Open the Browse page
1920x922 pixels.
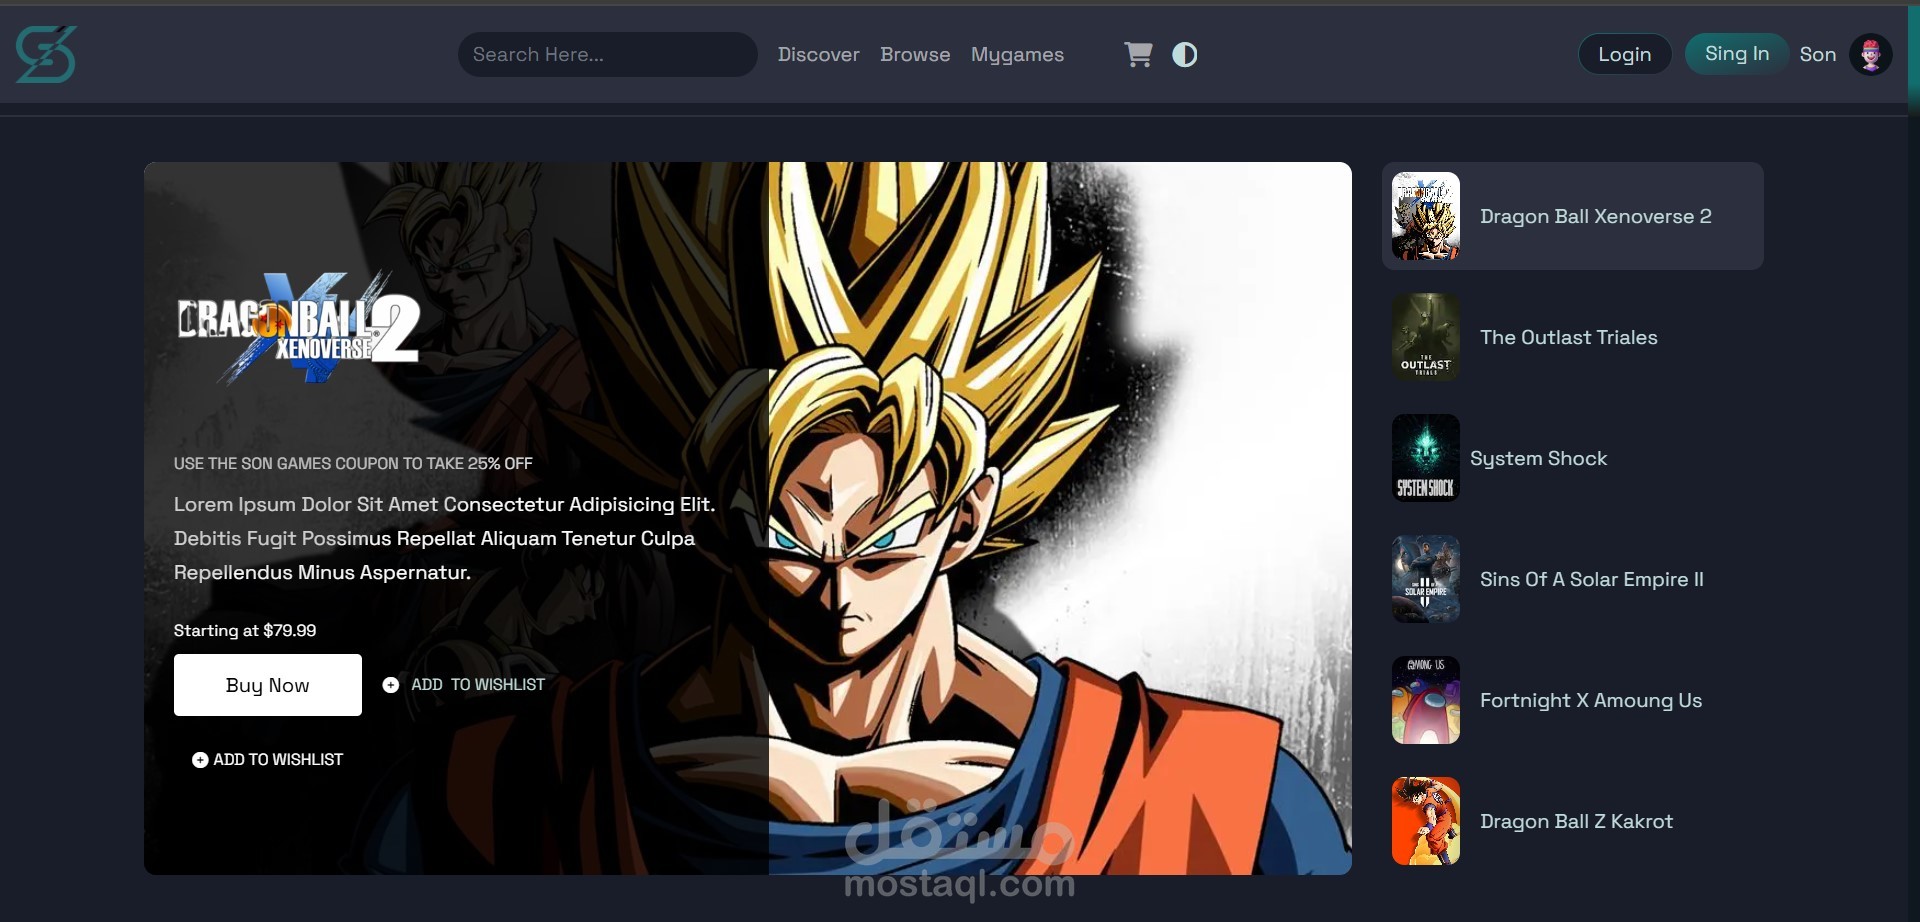(x=915, y=54)
